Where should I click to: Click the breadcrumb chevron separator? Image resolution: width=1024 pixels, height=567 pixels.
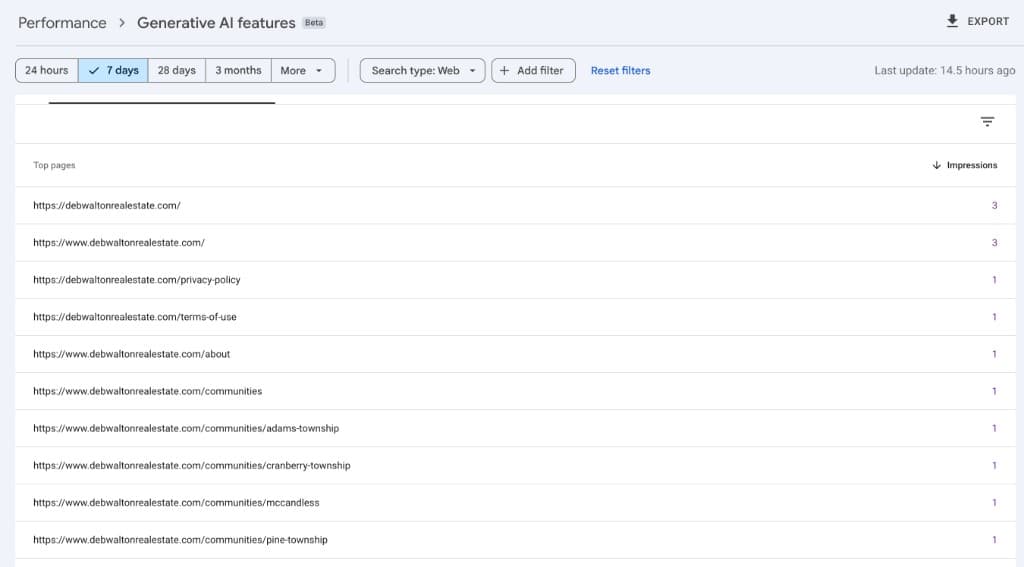(x=121, y=23)
